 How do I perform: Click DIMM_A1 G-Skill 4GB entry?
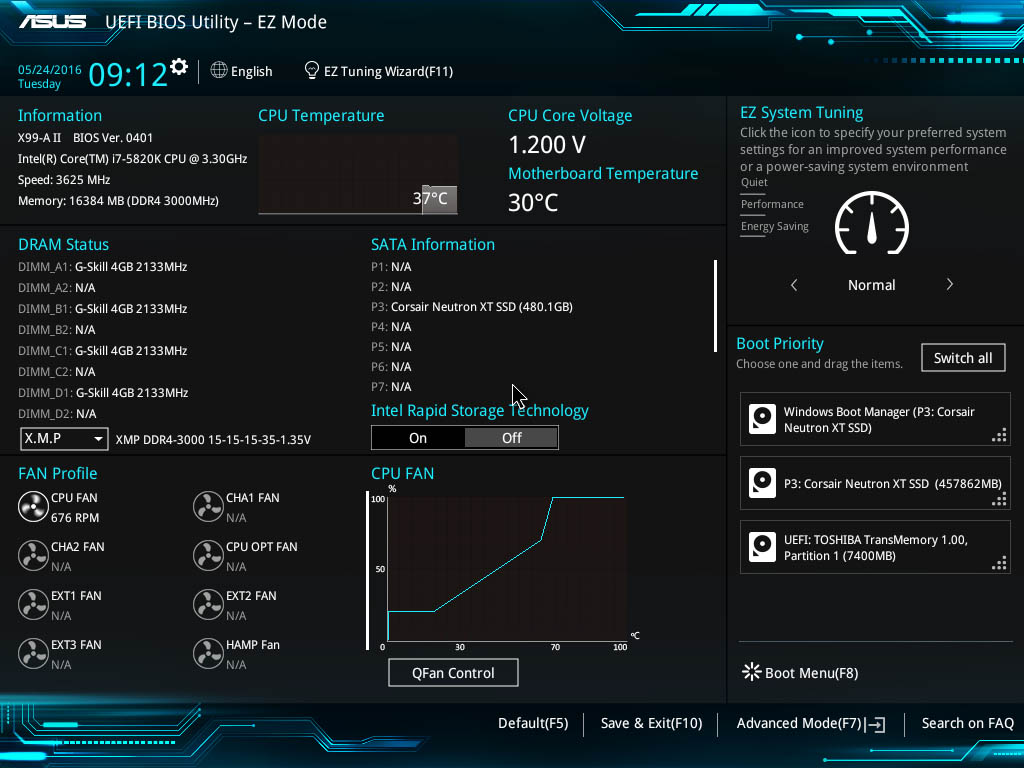pos(103,267)
